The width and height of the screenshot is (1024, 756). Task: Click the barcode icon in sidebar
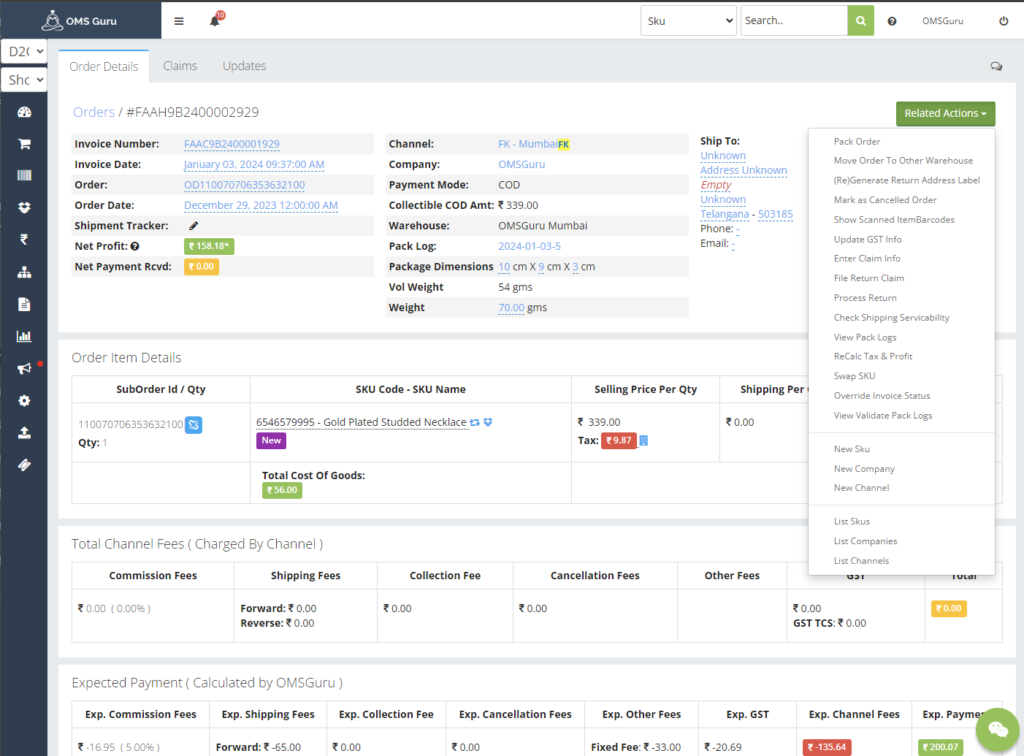coord(24,176)
